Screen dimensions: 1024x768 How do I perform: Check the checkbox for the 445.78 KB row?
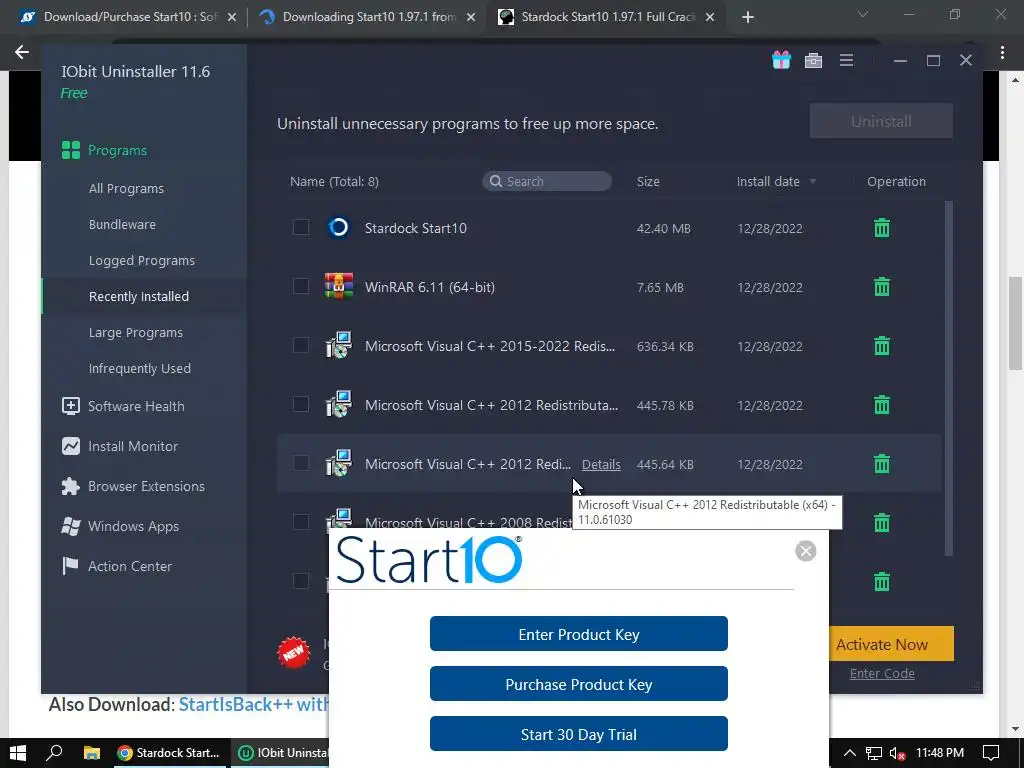(x=300, y=404)
